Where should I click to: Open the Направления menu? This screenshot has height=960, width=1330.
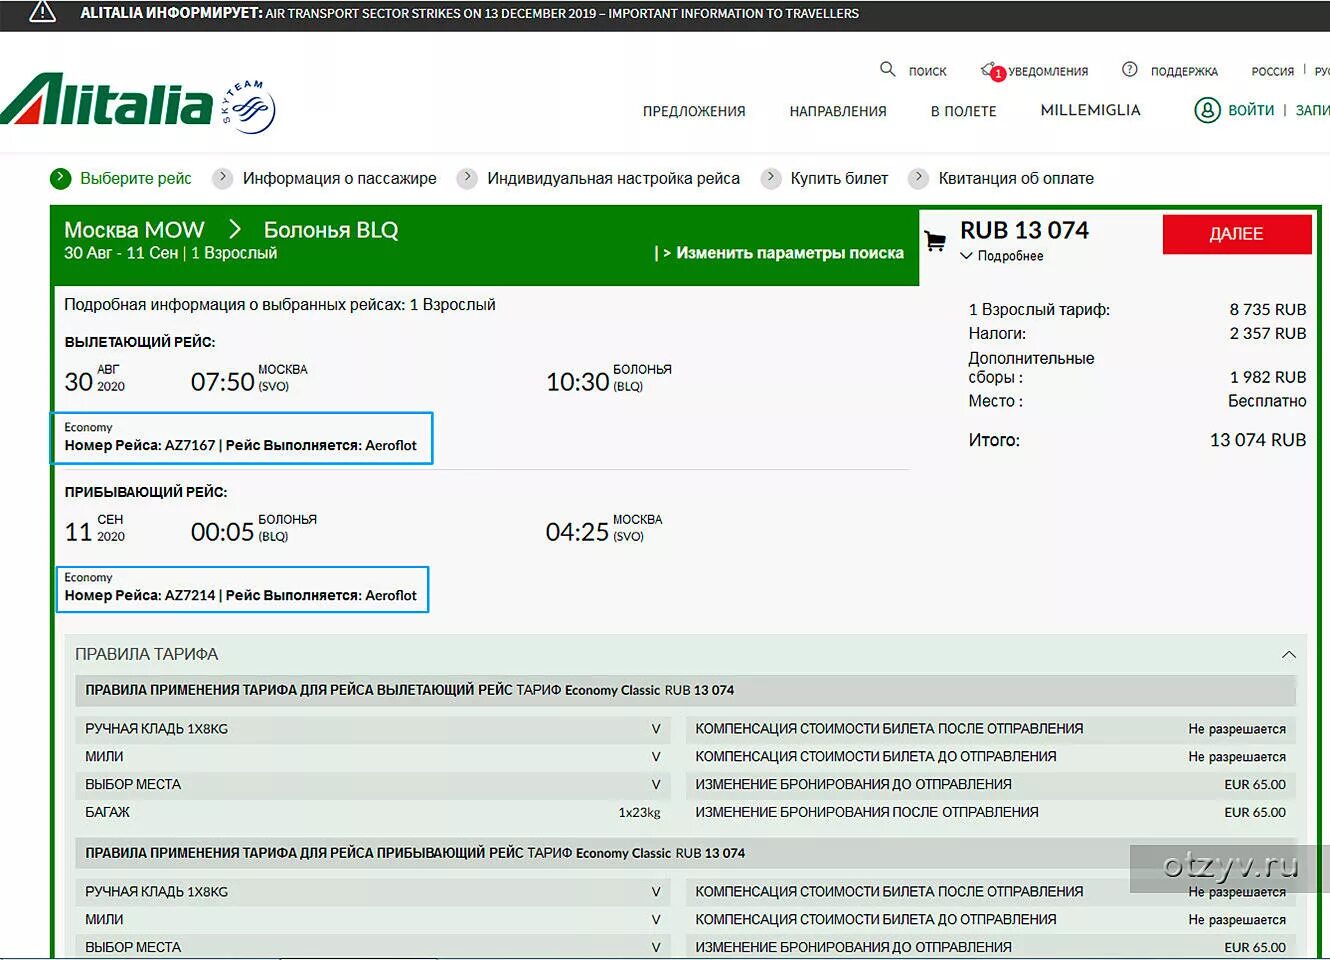838,111
